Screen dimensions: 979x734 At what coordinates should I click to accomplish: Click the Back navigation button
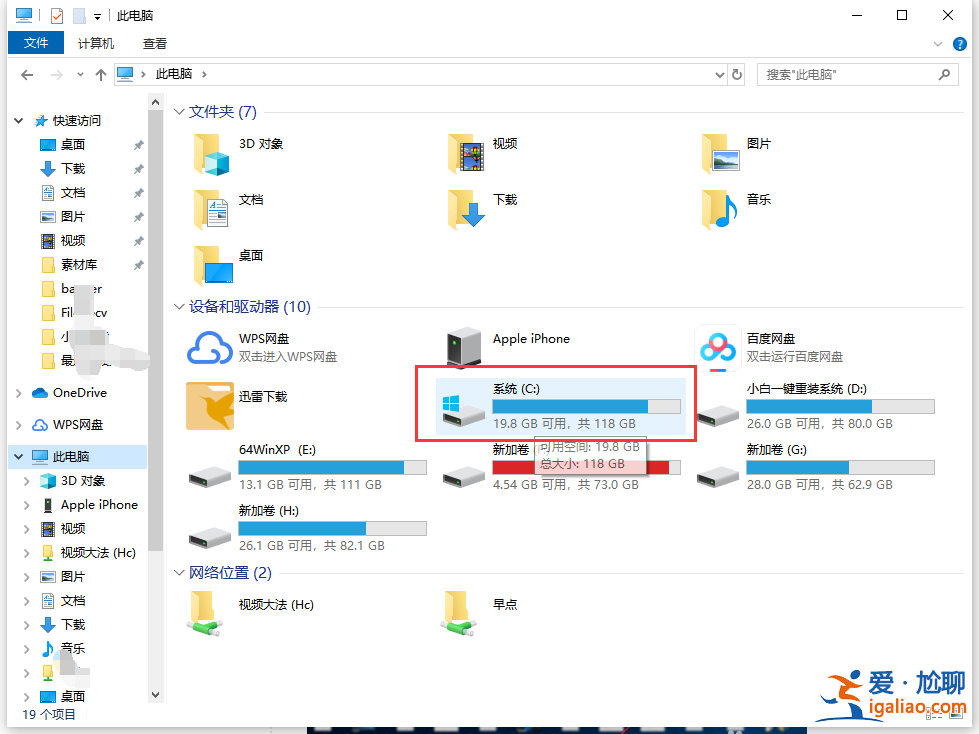[x=25, y=73]
